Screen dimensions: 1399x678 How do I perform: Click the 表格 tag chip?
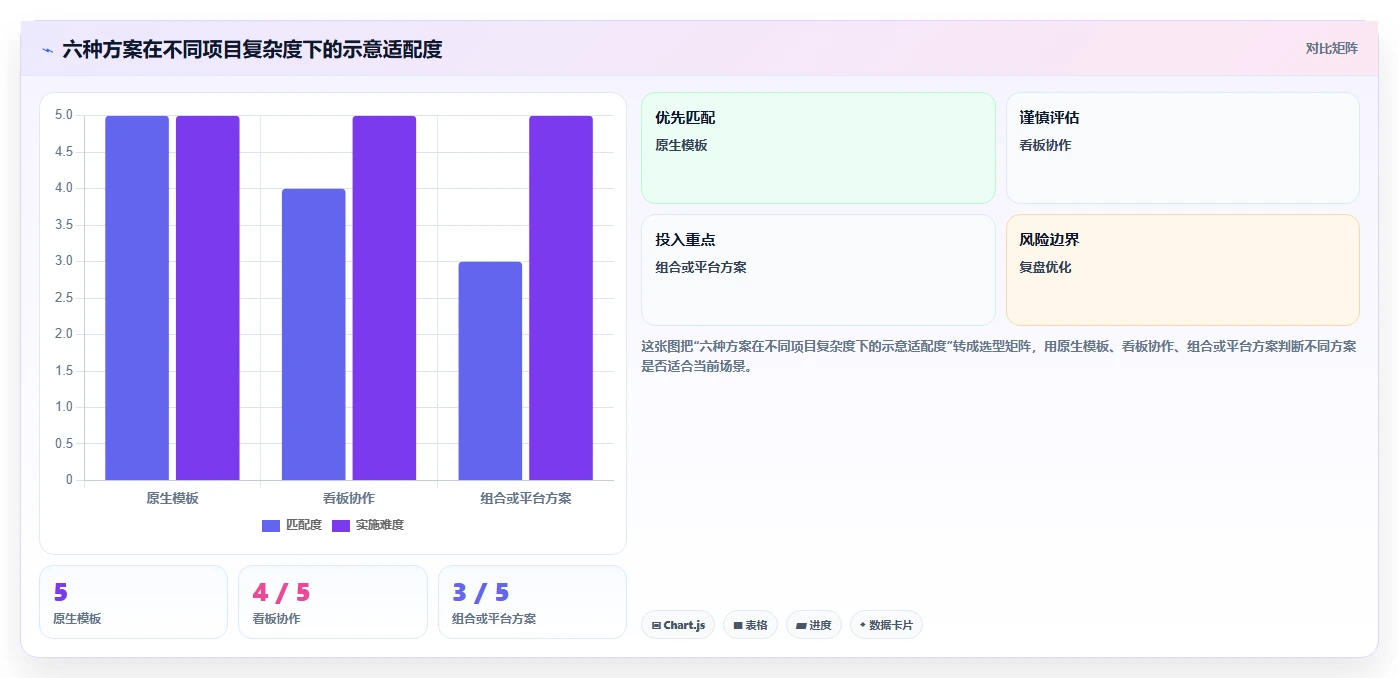coord(750,625)
